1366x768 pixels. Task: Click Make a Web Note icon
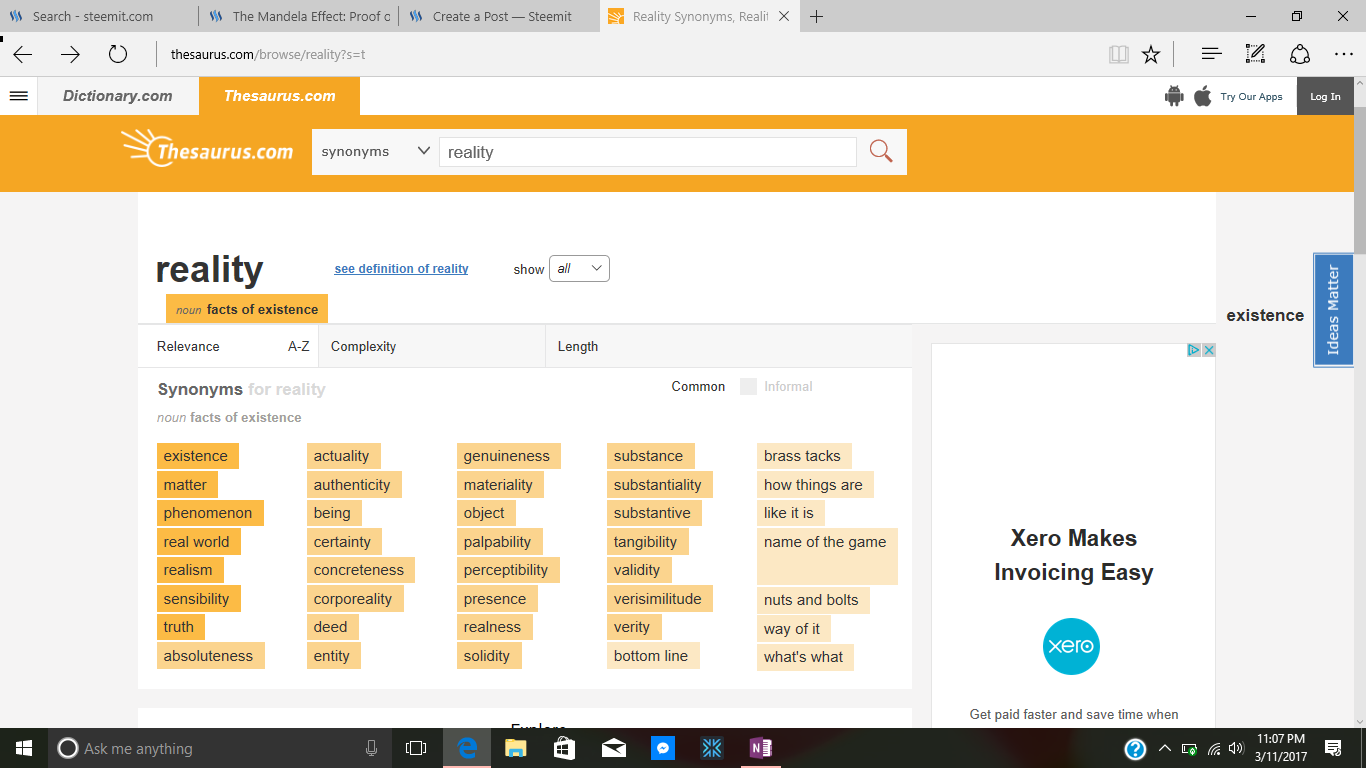(x=1255, y=54)
